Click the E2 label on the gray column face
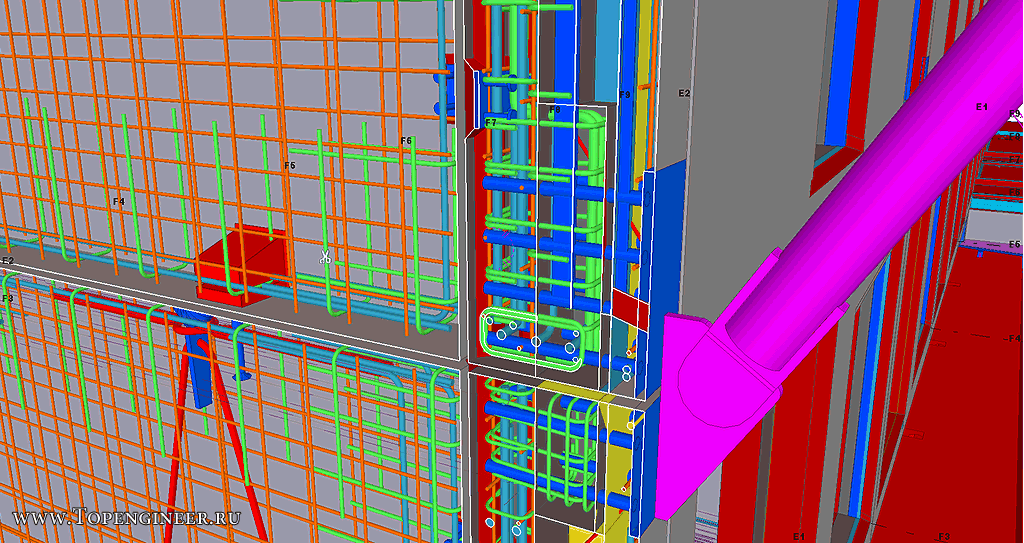1024x543 pixels. tap(684, 93)
